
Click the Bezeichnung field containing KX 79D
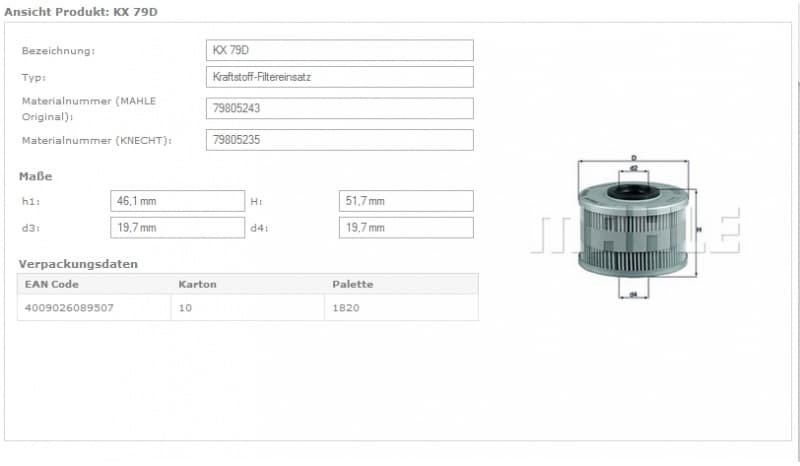click(340, 50)
